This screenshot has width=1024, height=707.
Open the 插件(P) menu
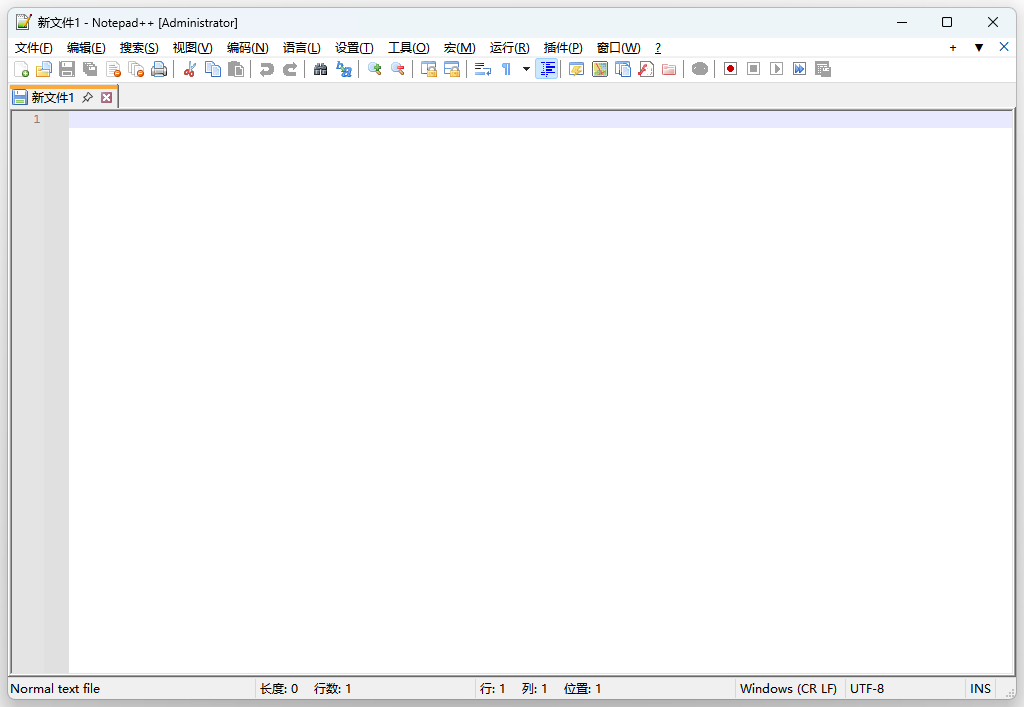coord(563,48)
